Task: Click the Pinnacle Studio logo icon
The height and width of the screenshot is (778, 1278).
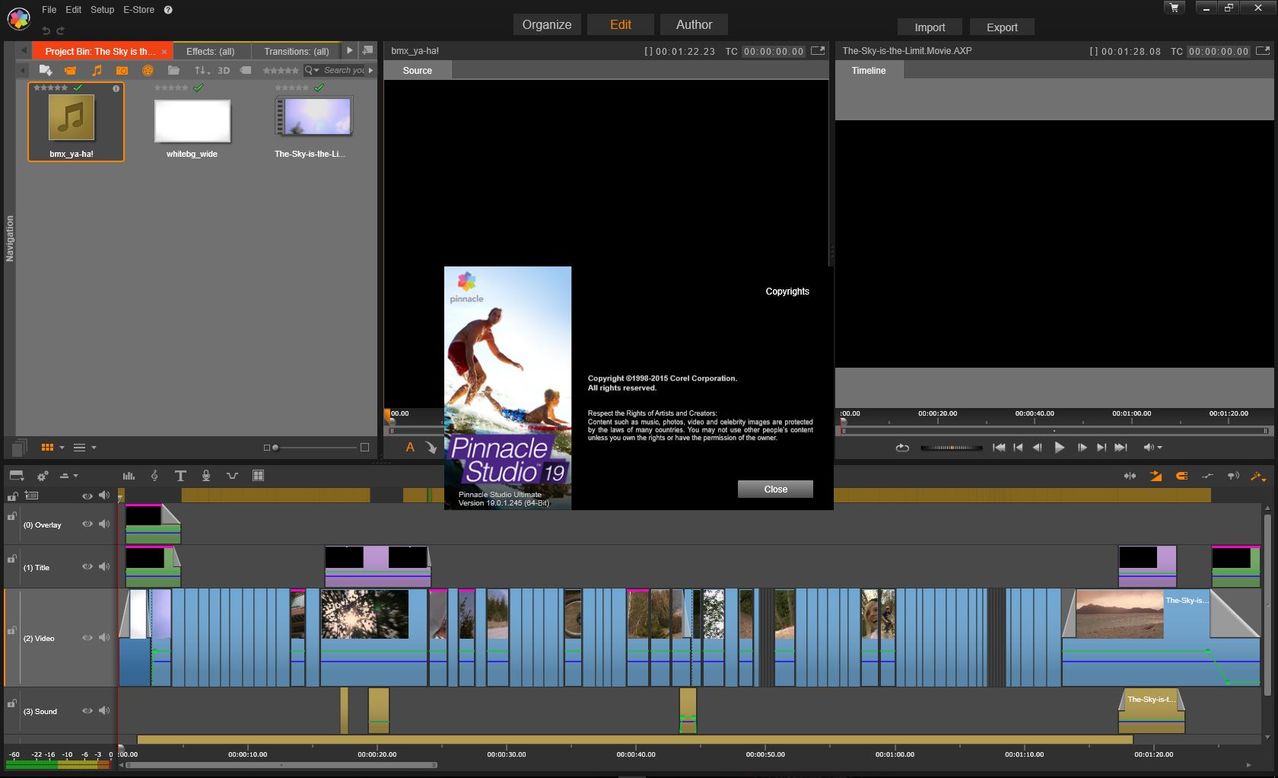Action: point(18,20)
